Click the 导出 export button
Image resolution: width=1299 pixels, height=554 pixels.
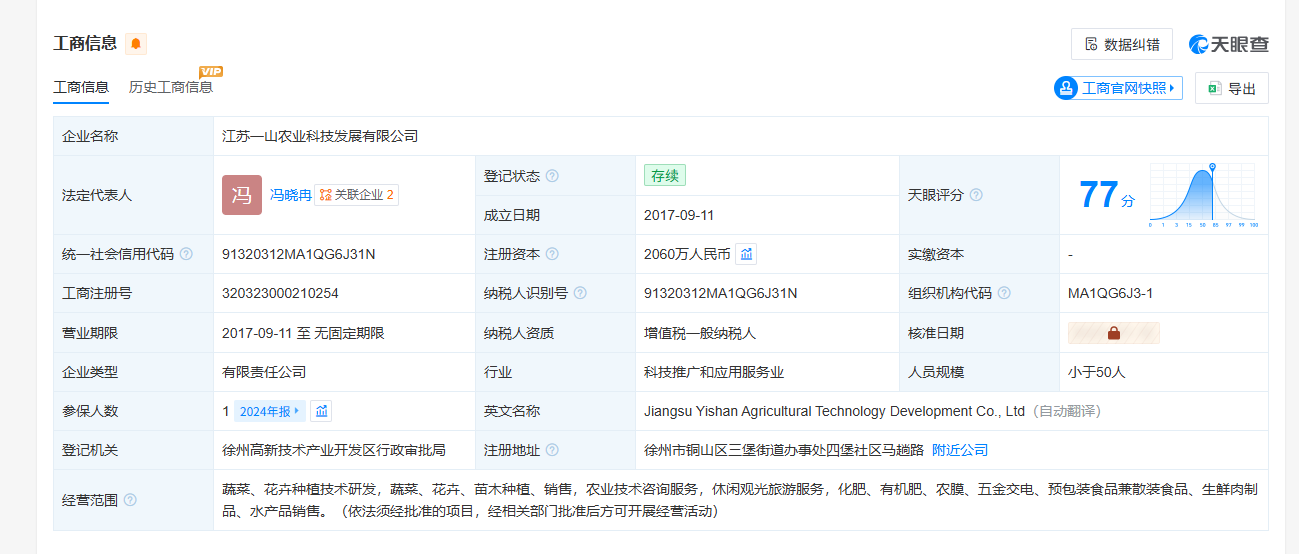pyautogui.click(x=1231, y=88)
